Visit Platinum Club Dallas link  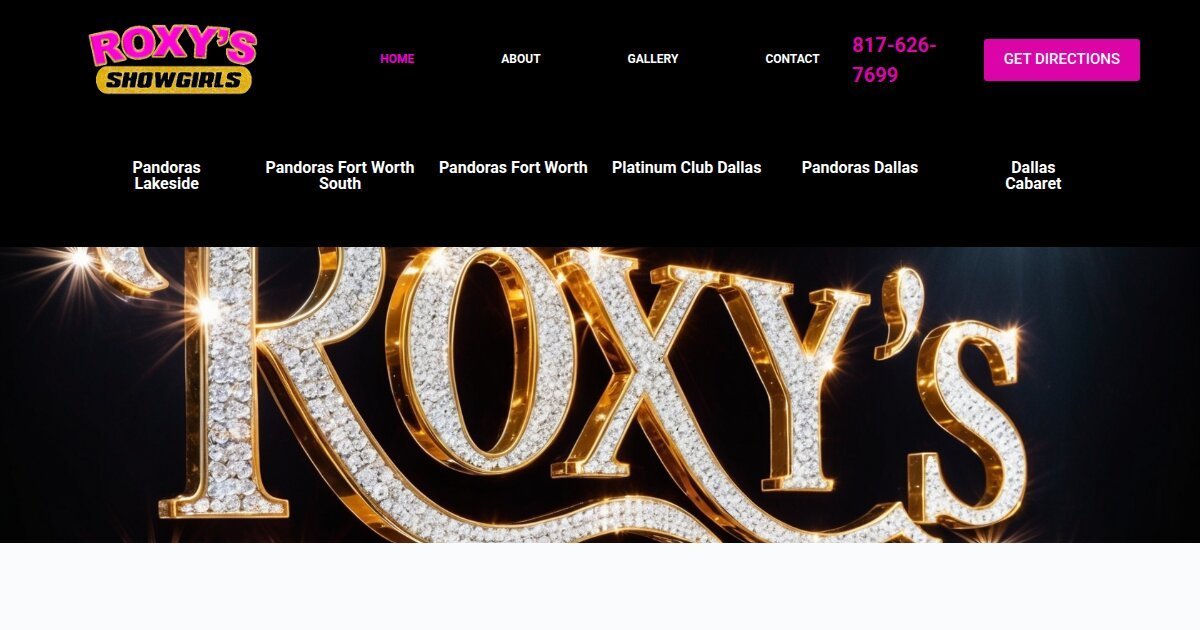(x=687, y=168)
